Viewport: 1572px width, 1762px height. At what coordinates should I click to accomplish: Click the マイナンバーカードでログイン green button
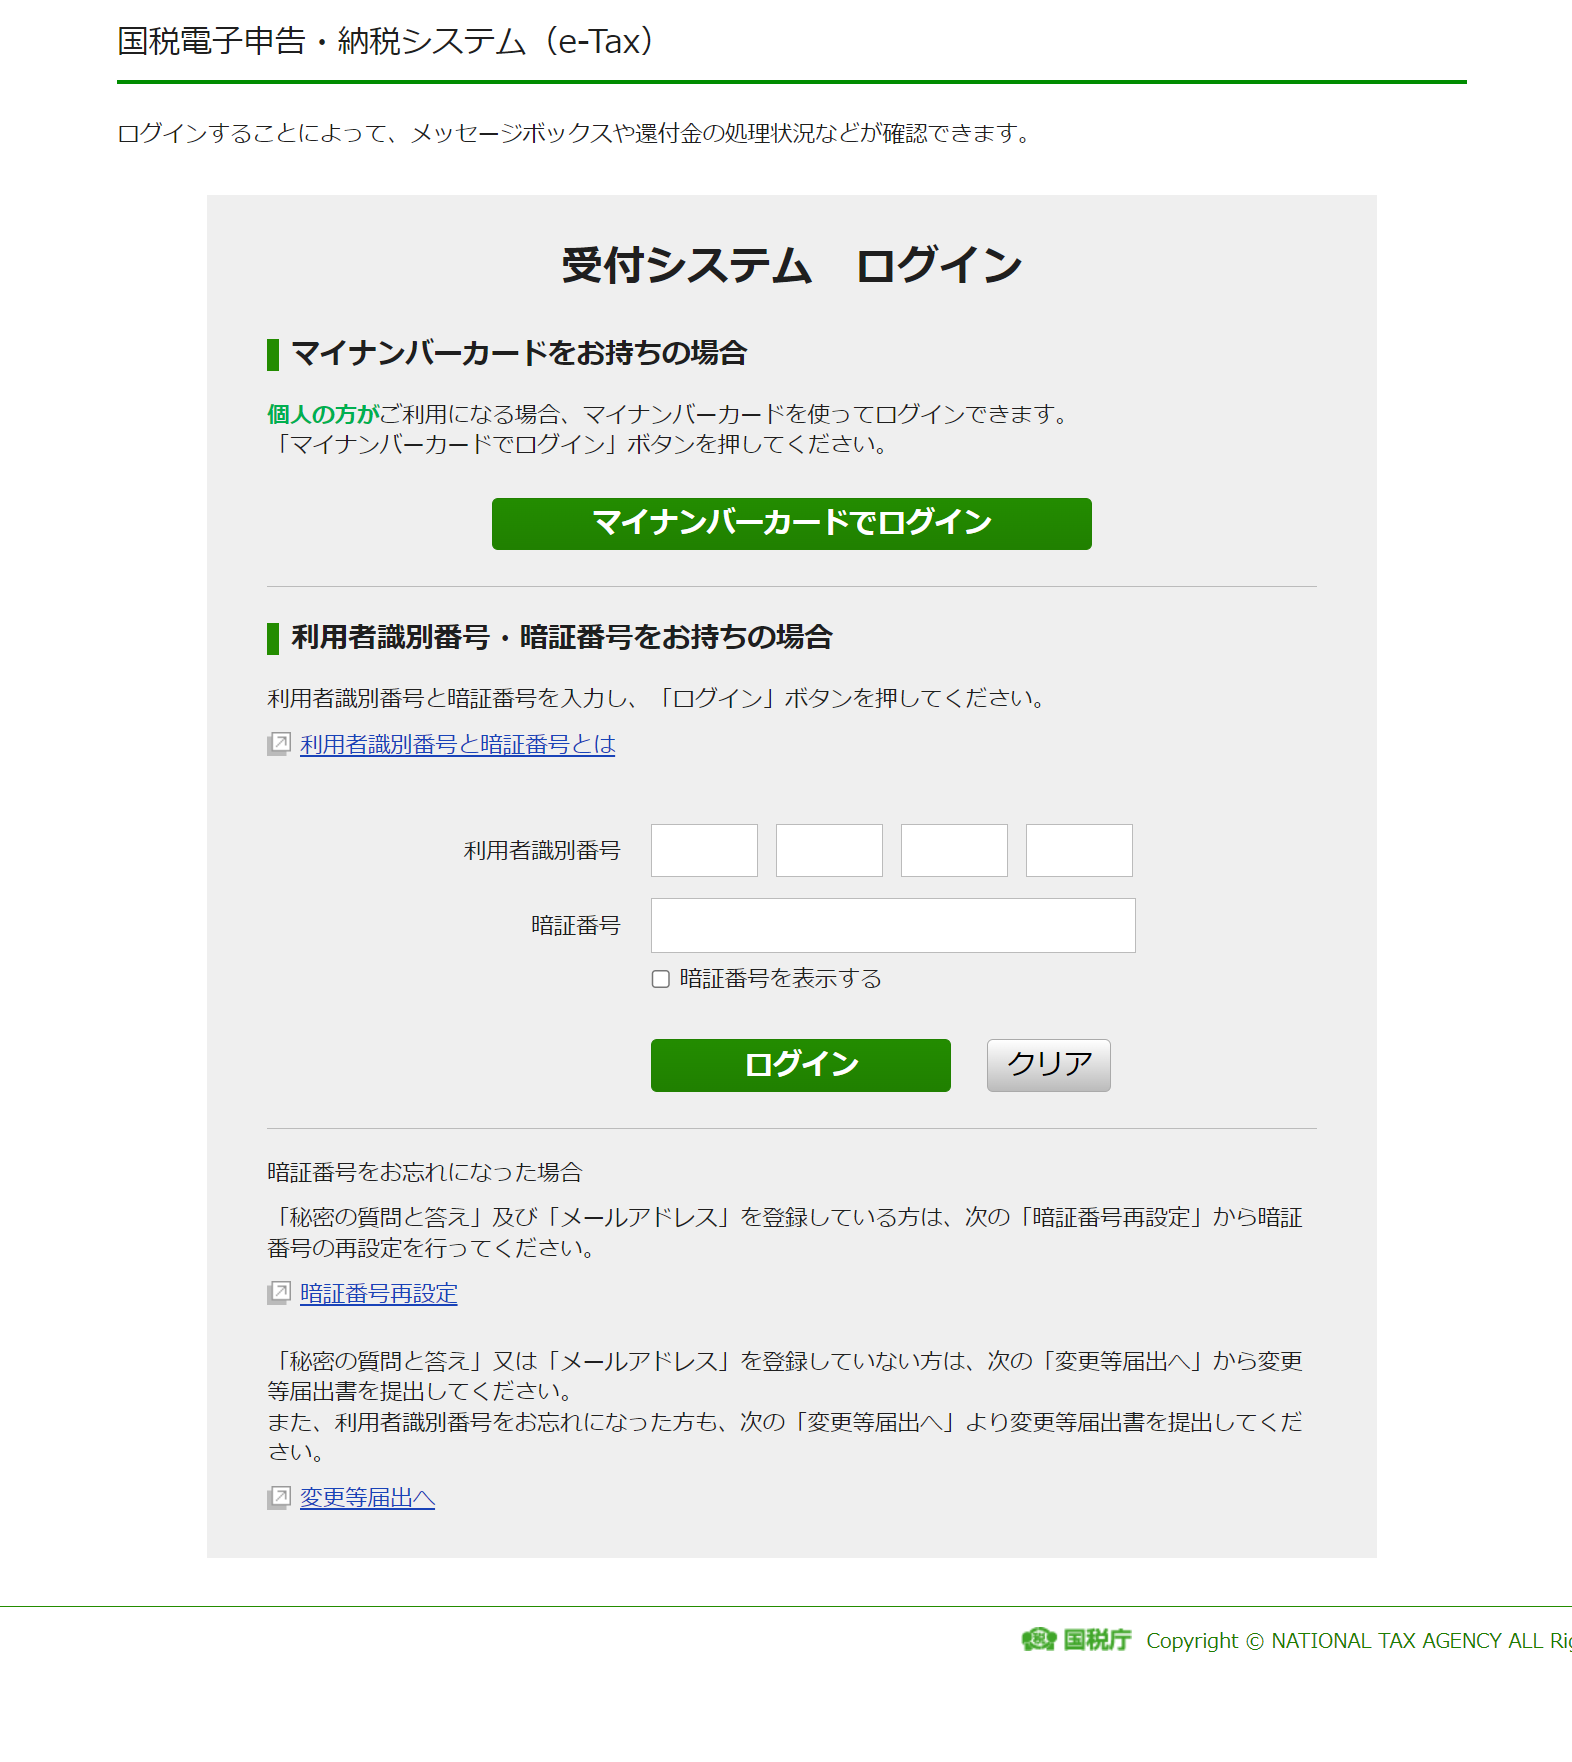tap(791, 524)
